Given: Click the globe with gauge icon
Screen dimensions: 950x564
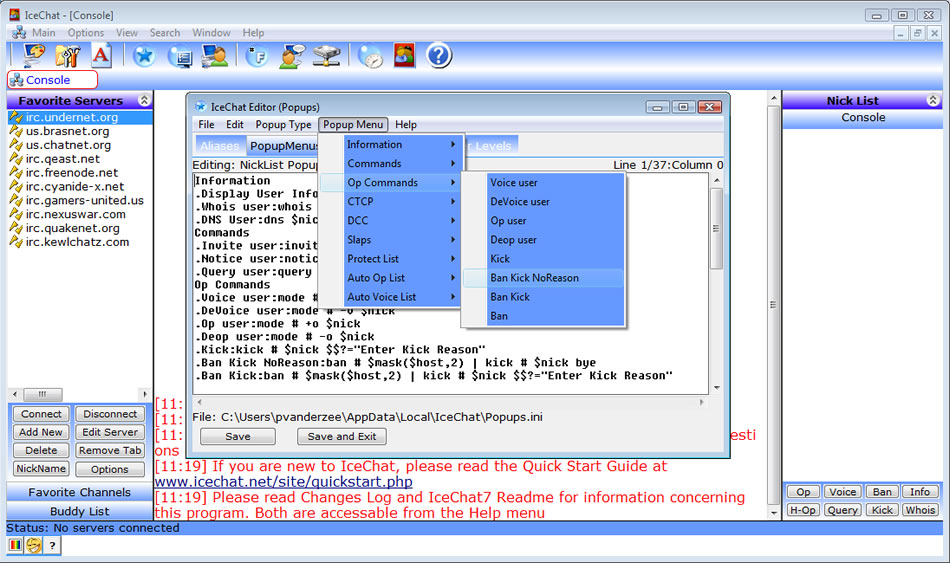Looking at the screenshot, I should pyautogui.click(x=370, y=56).
